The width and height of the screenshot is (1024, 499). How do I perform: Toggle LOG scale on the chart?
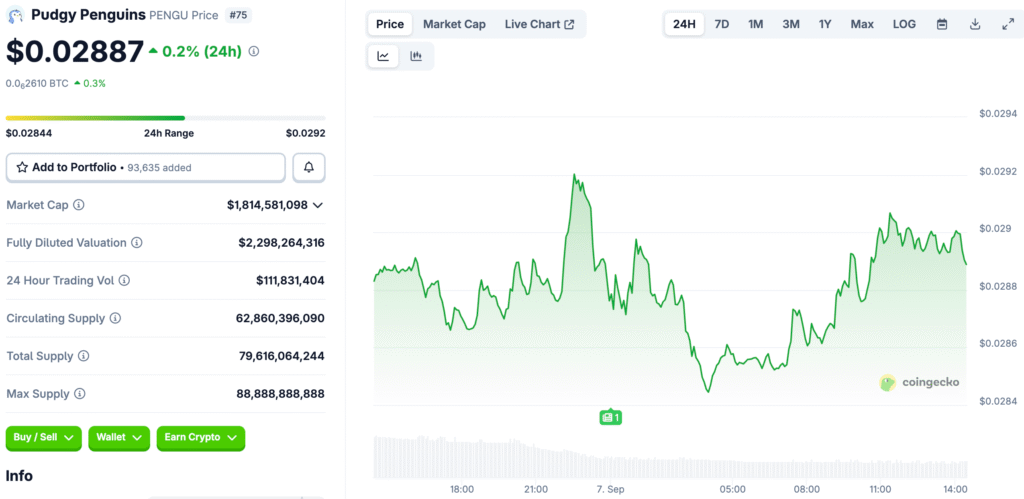click(904, 24)
